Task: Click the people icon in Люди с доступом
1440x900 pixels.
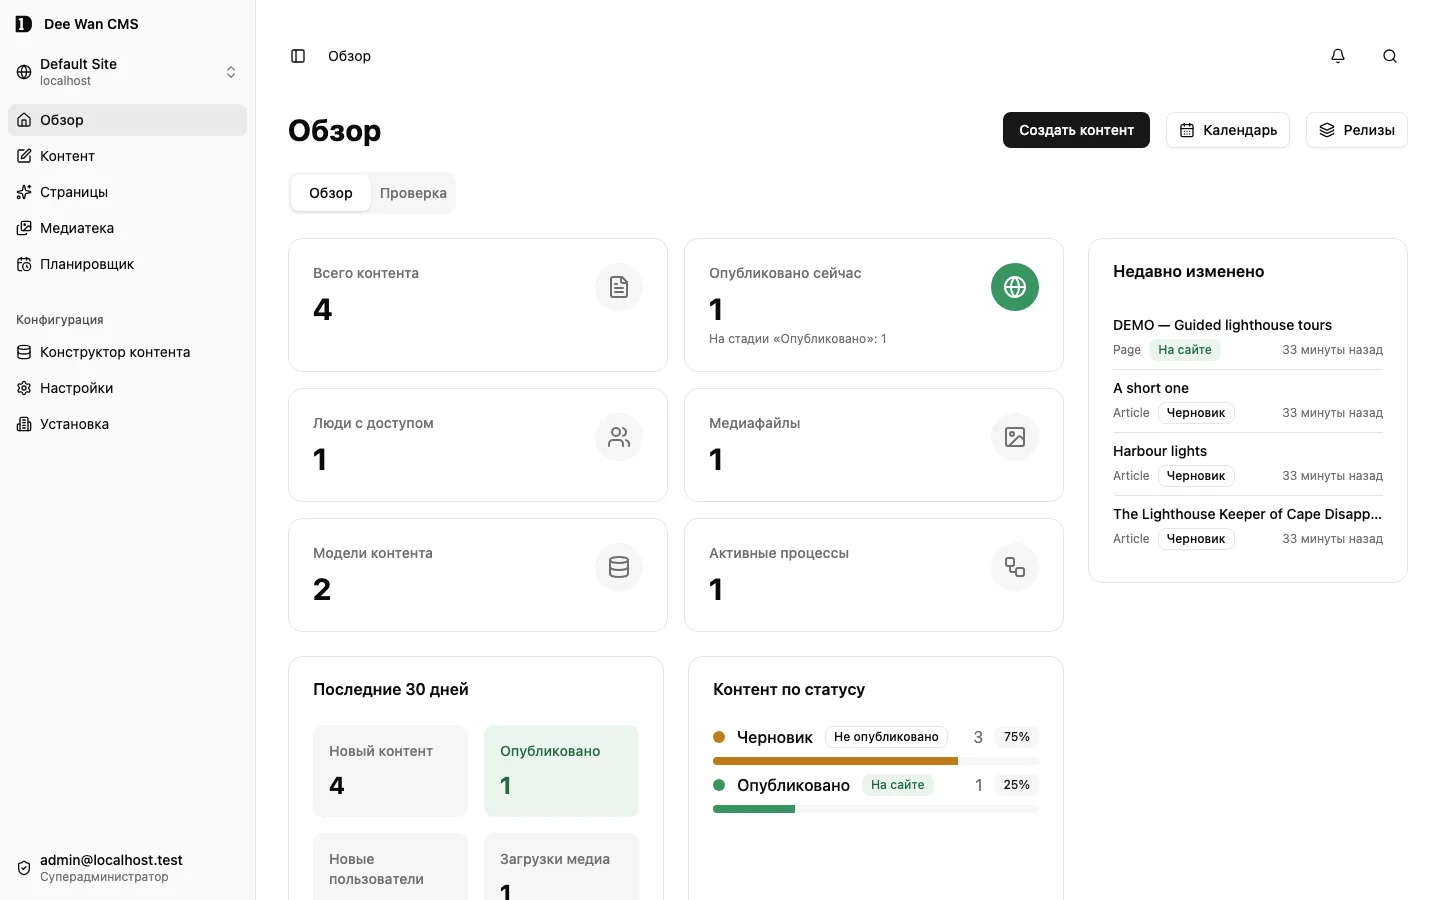Action: (619, 437)
